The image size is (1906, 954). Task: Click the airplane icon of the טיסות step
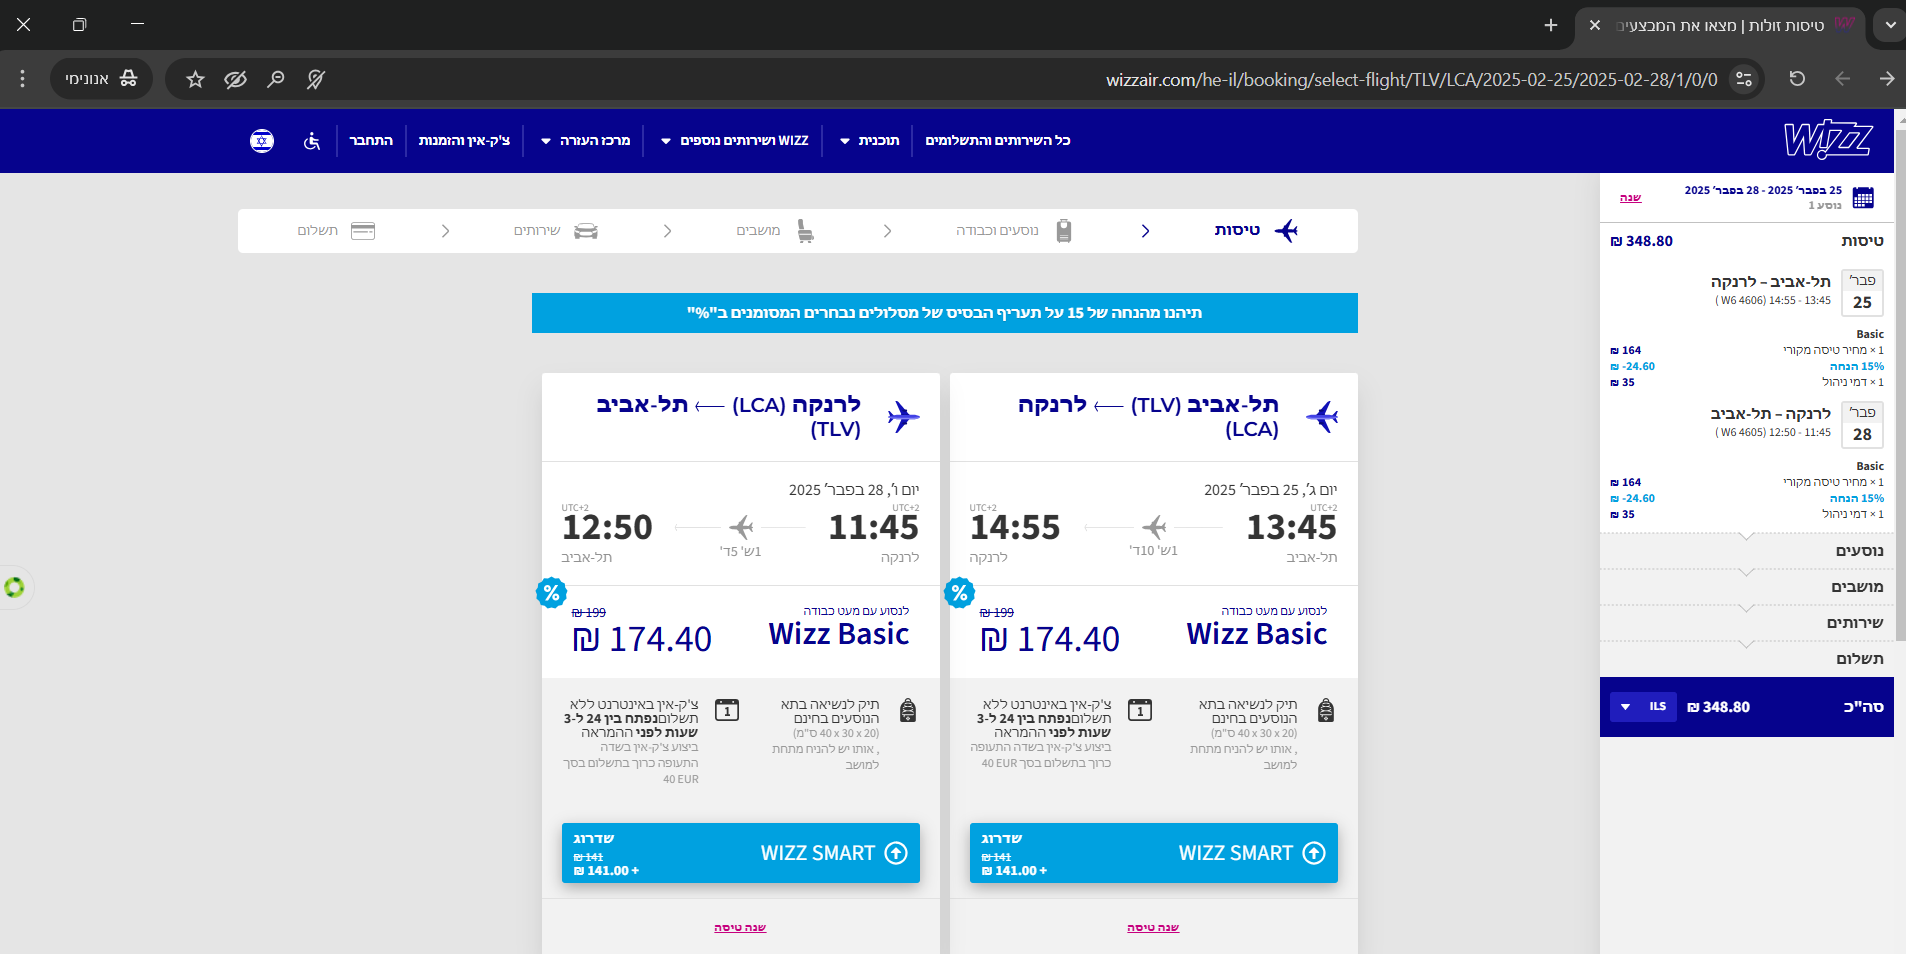click(1287, 231)
